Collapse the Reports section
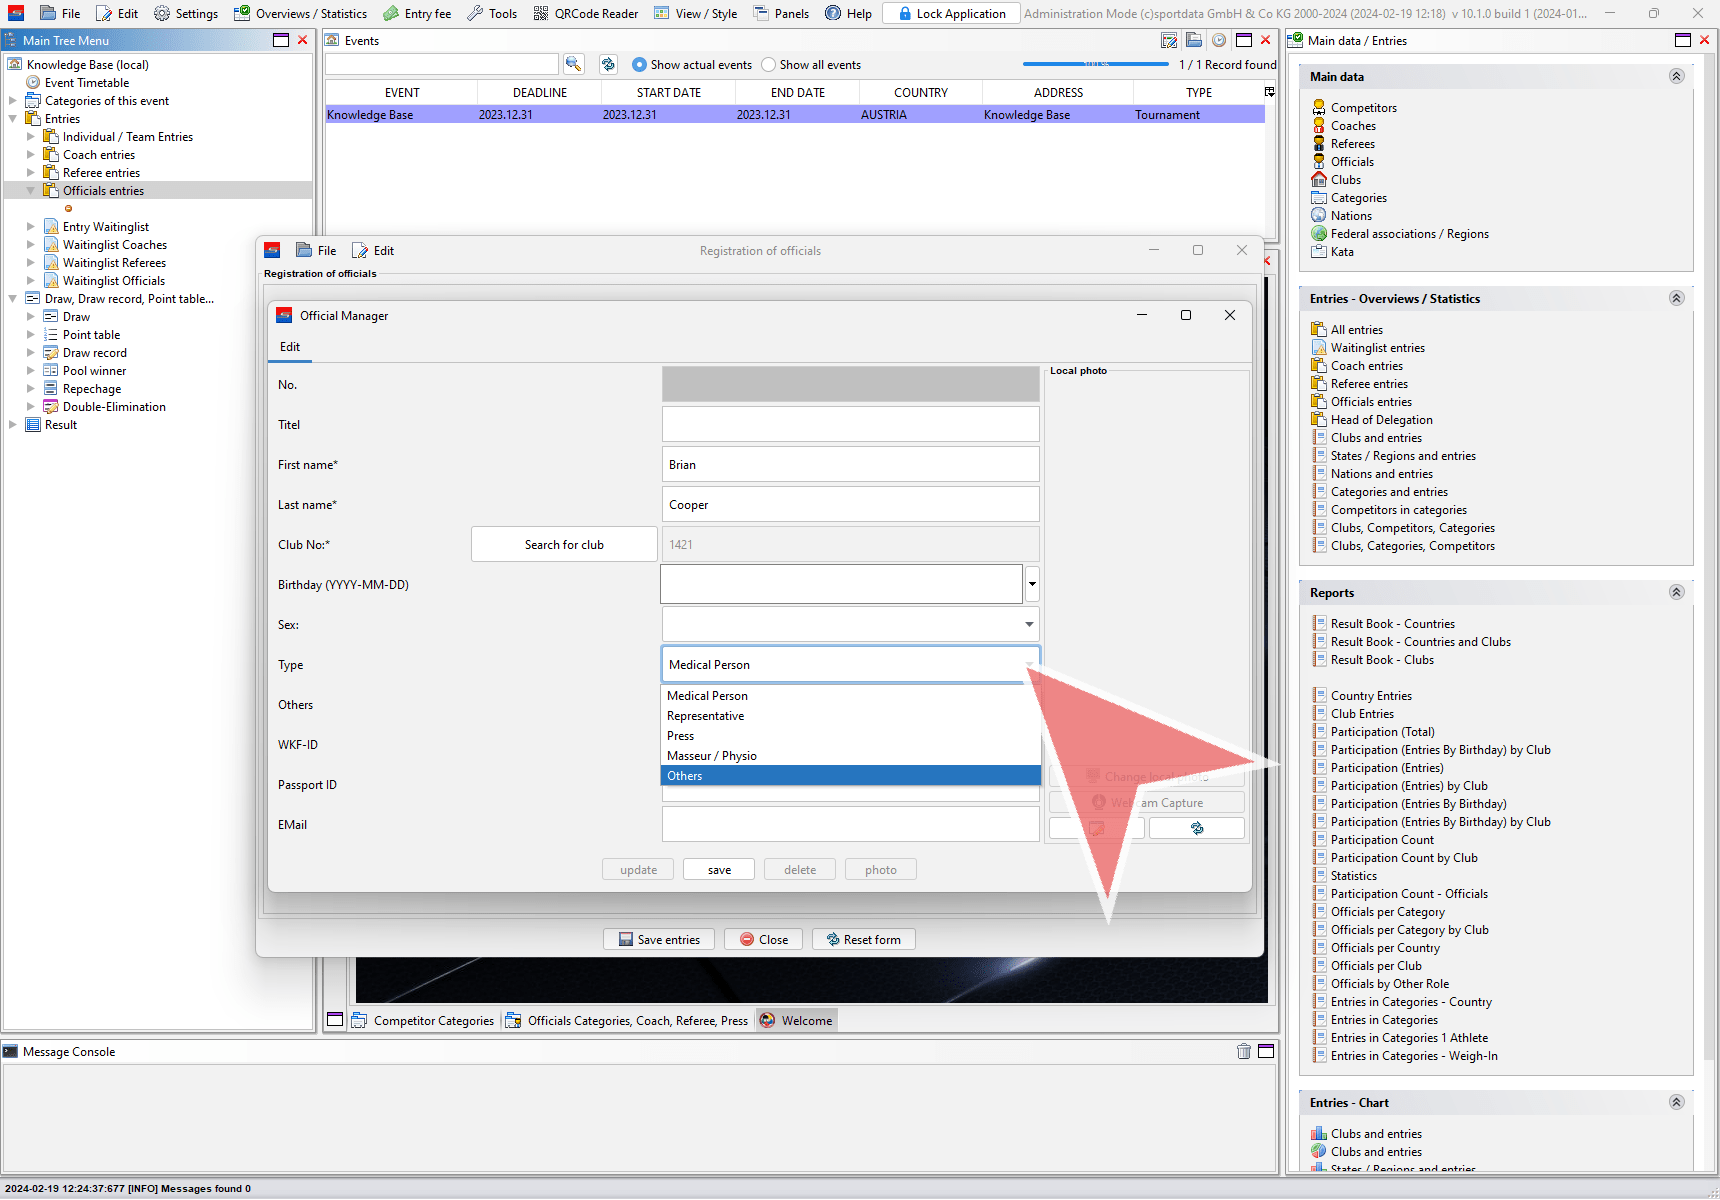The image size is (1720, 1200). 1677,592
